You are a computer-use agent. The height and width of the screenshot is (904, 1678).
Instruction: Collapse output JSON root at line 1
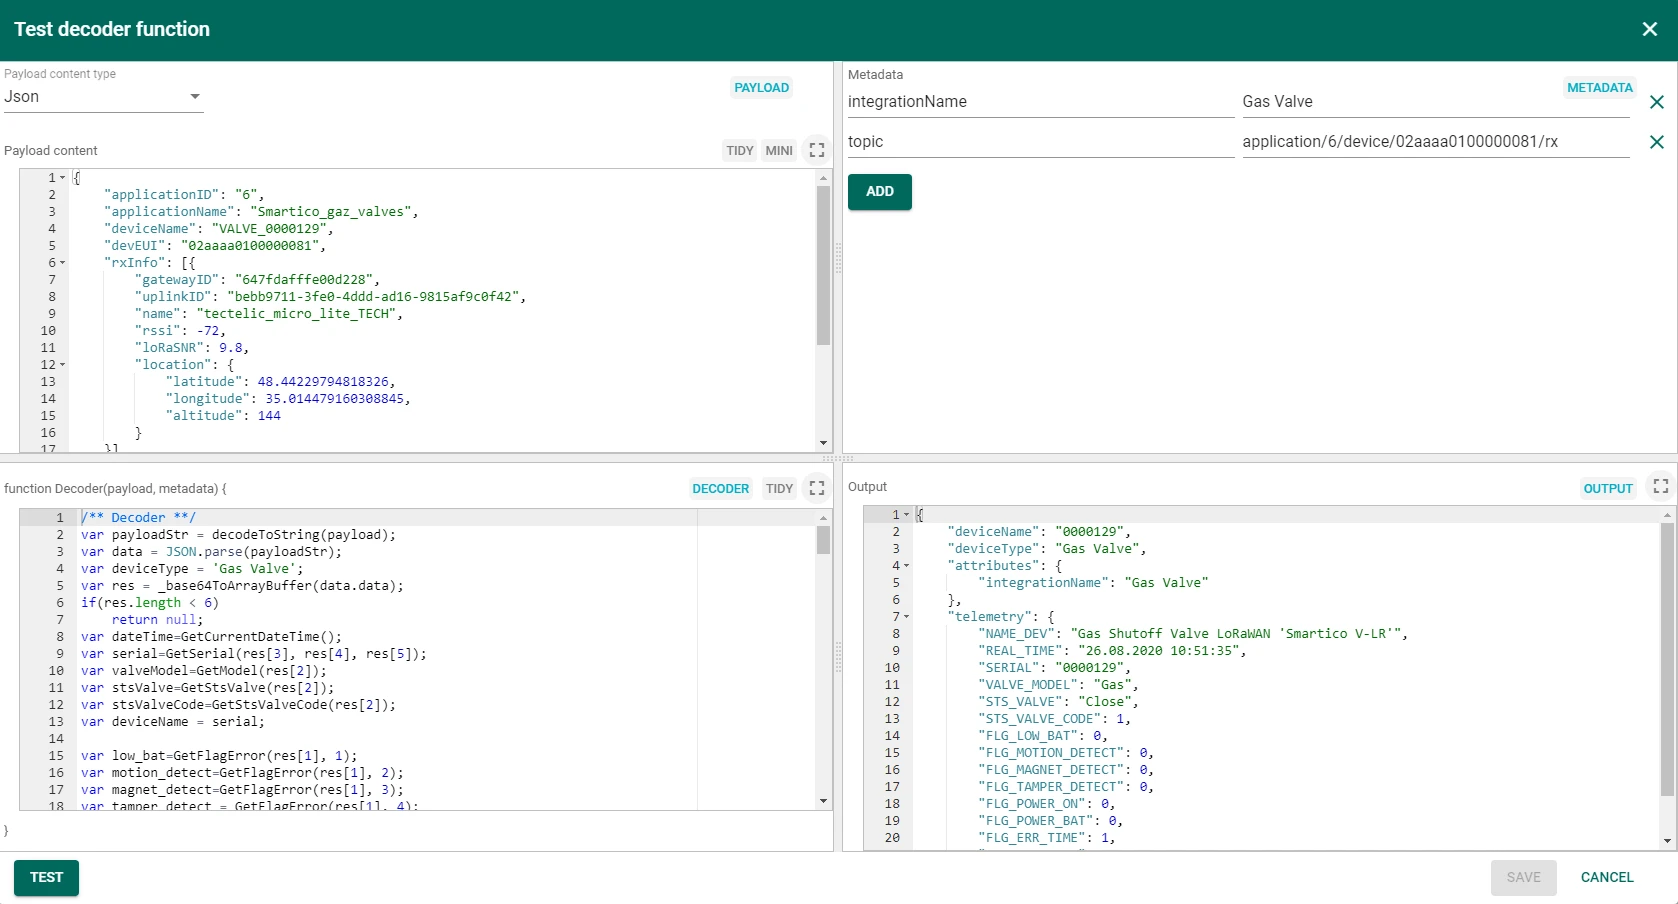click(x=907, y=515)
